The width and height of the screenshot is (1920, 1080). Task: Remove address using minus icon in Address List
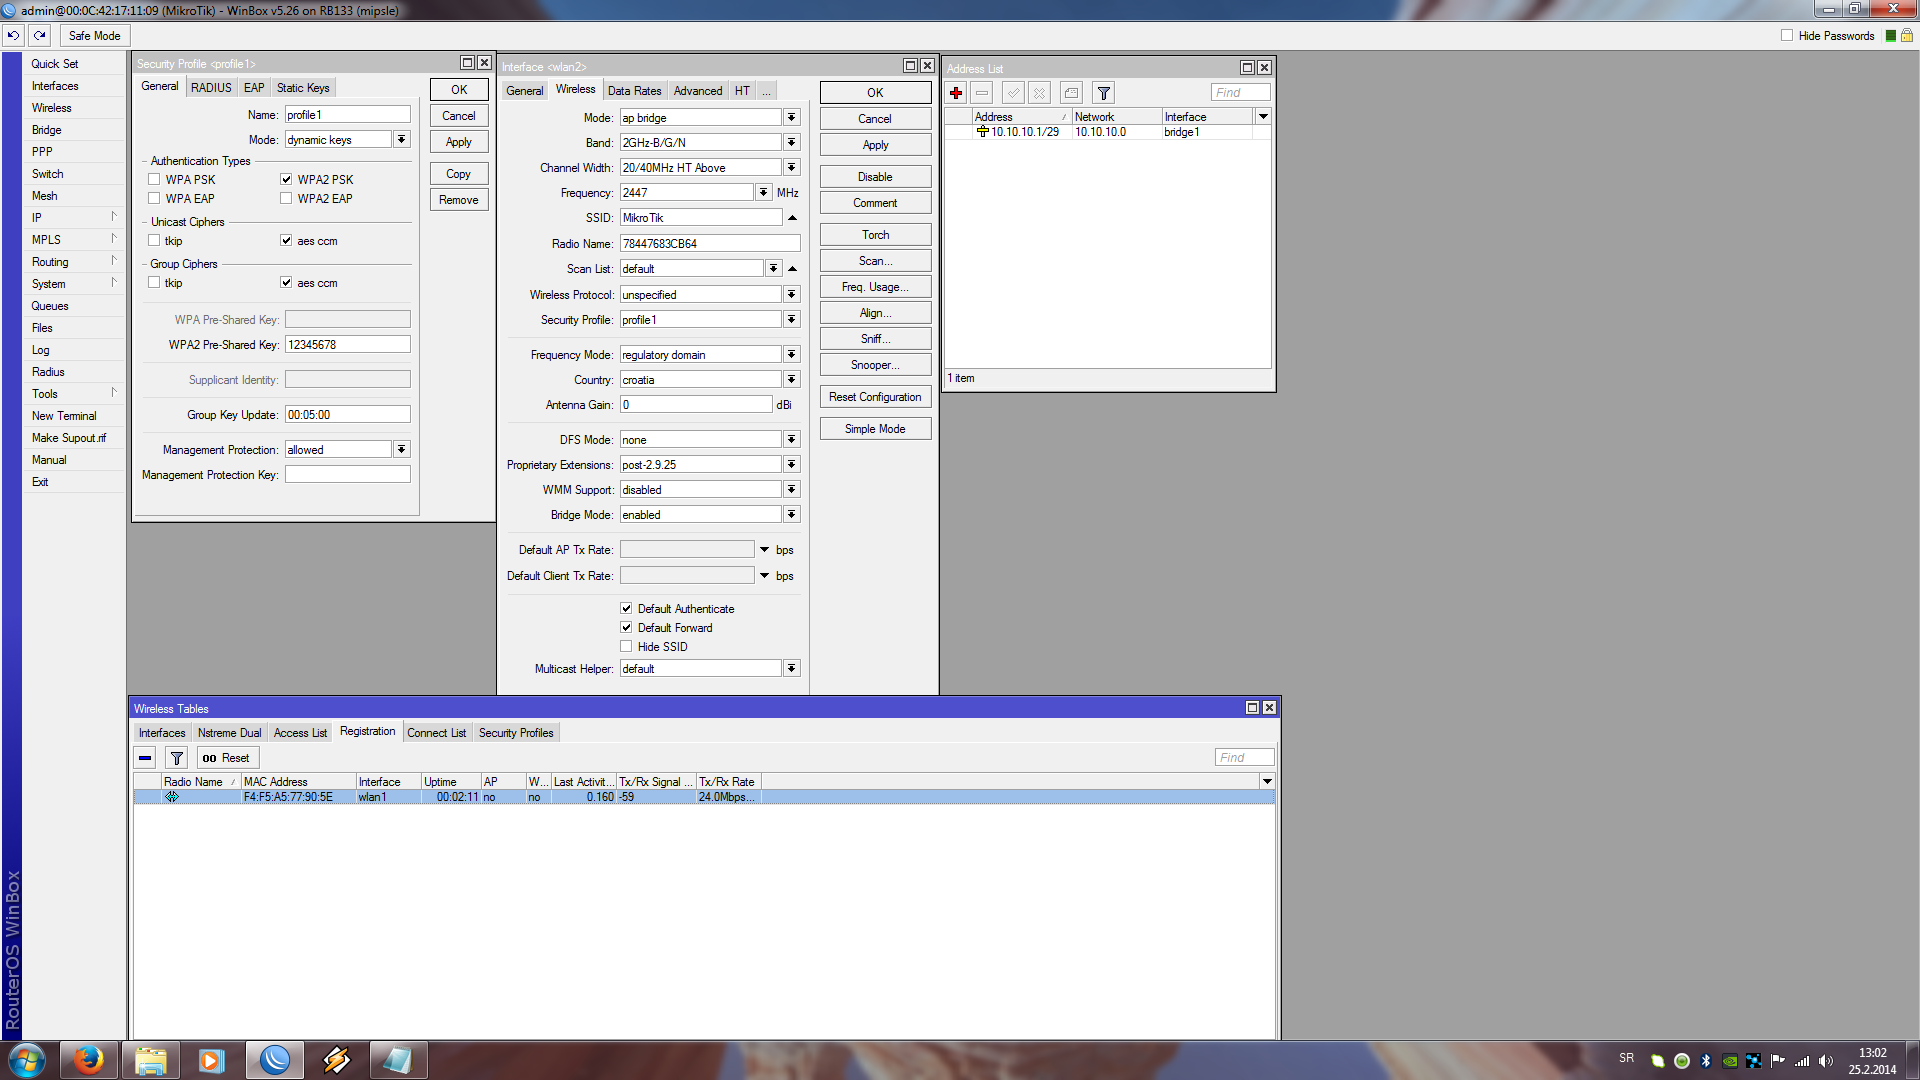coord(982,93)
